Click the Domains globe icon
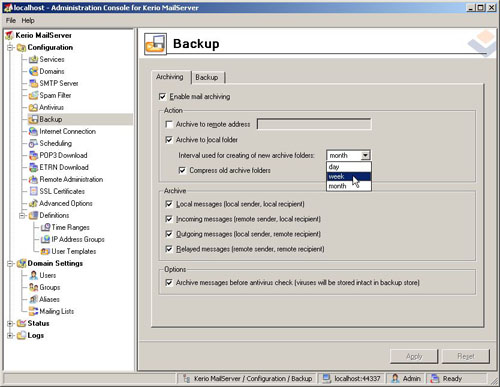The width and height of the screenshot is (500, 387). click(33, 71)
